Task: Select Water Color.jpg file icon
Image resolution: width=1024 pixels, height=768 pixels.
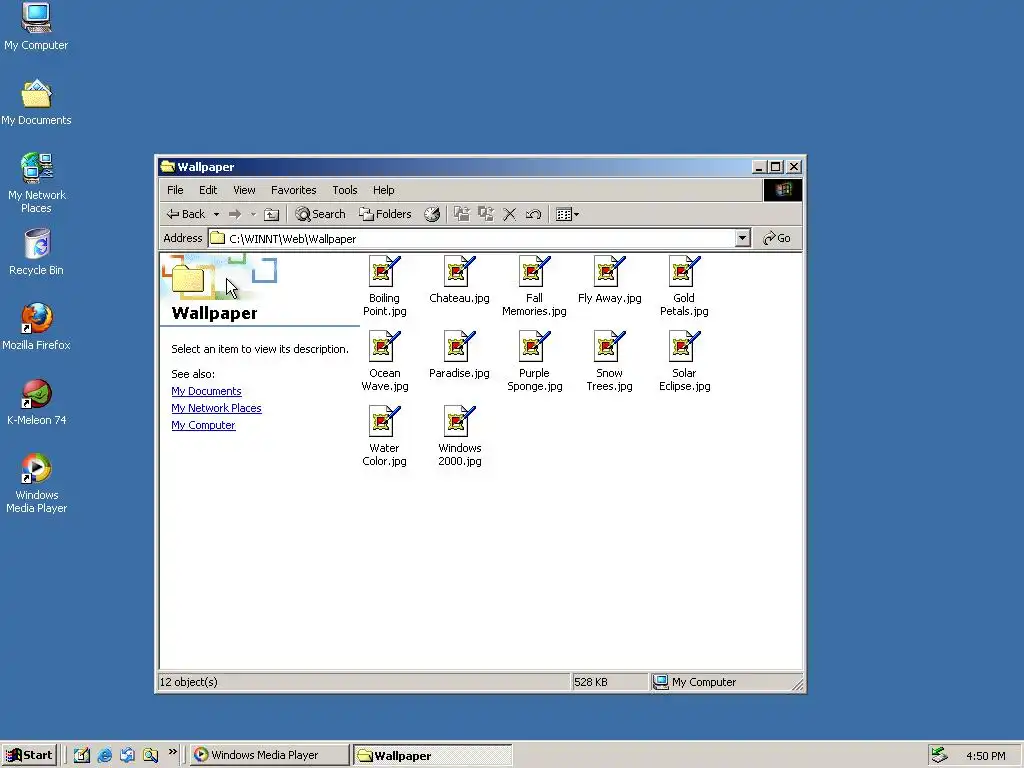Action: pyautogui.click(x=385, y=422)
